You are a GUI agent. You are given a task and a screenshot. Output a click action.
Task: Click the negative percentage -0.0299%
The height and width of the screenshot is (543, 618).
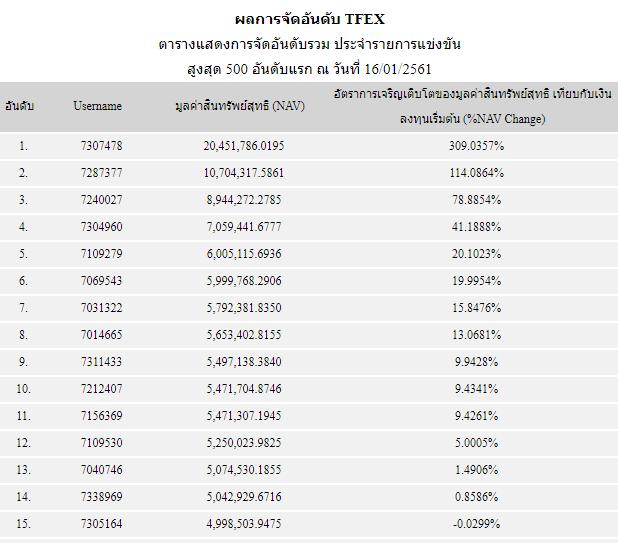477,524
